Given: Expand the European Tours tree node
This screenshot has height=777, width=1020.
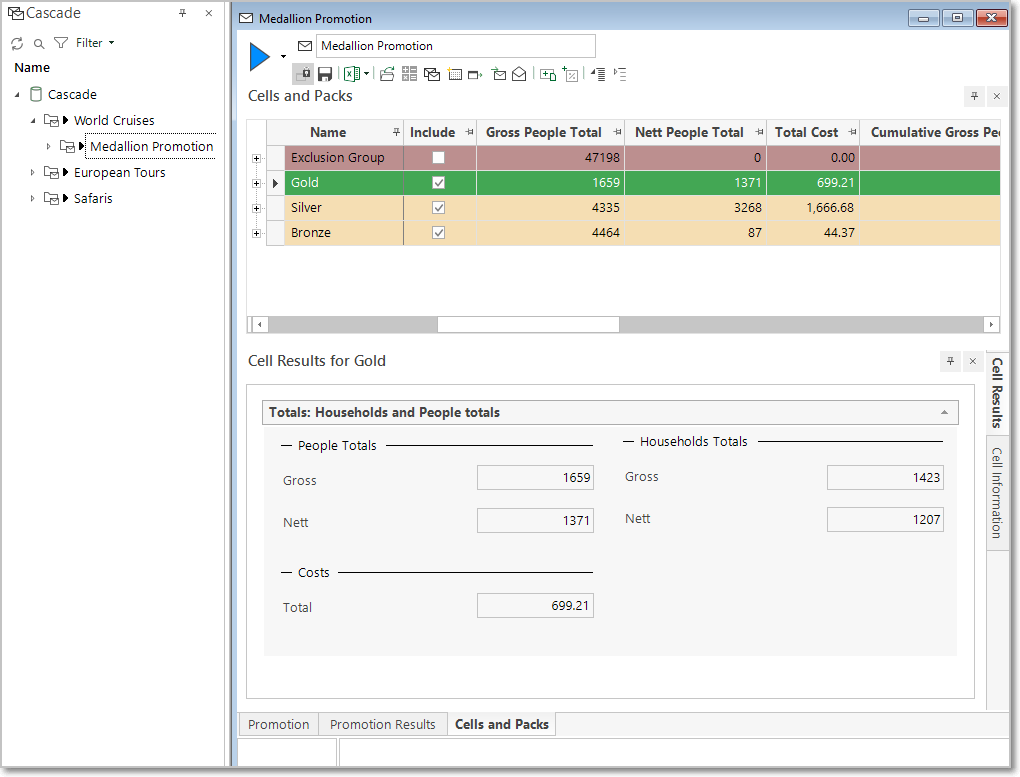Looking at the screenshot, I should (32, 173).
